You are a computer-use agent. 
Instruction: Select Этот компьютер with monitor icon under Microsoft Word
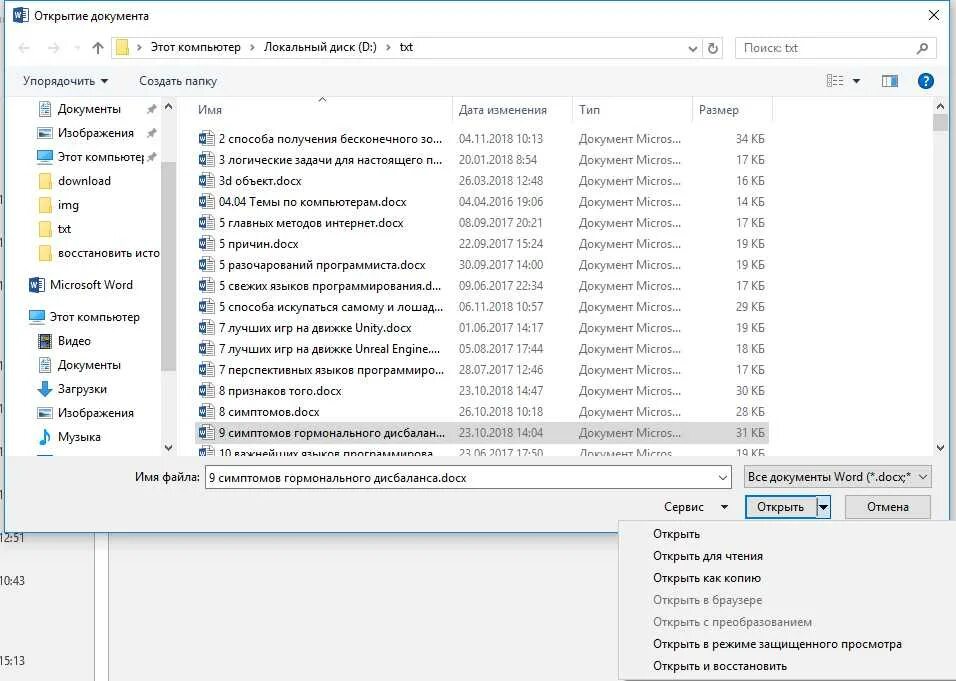(95, 316)
